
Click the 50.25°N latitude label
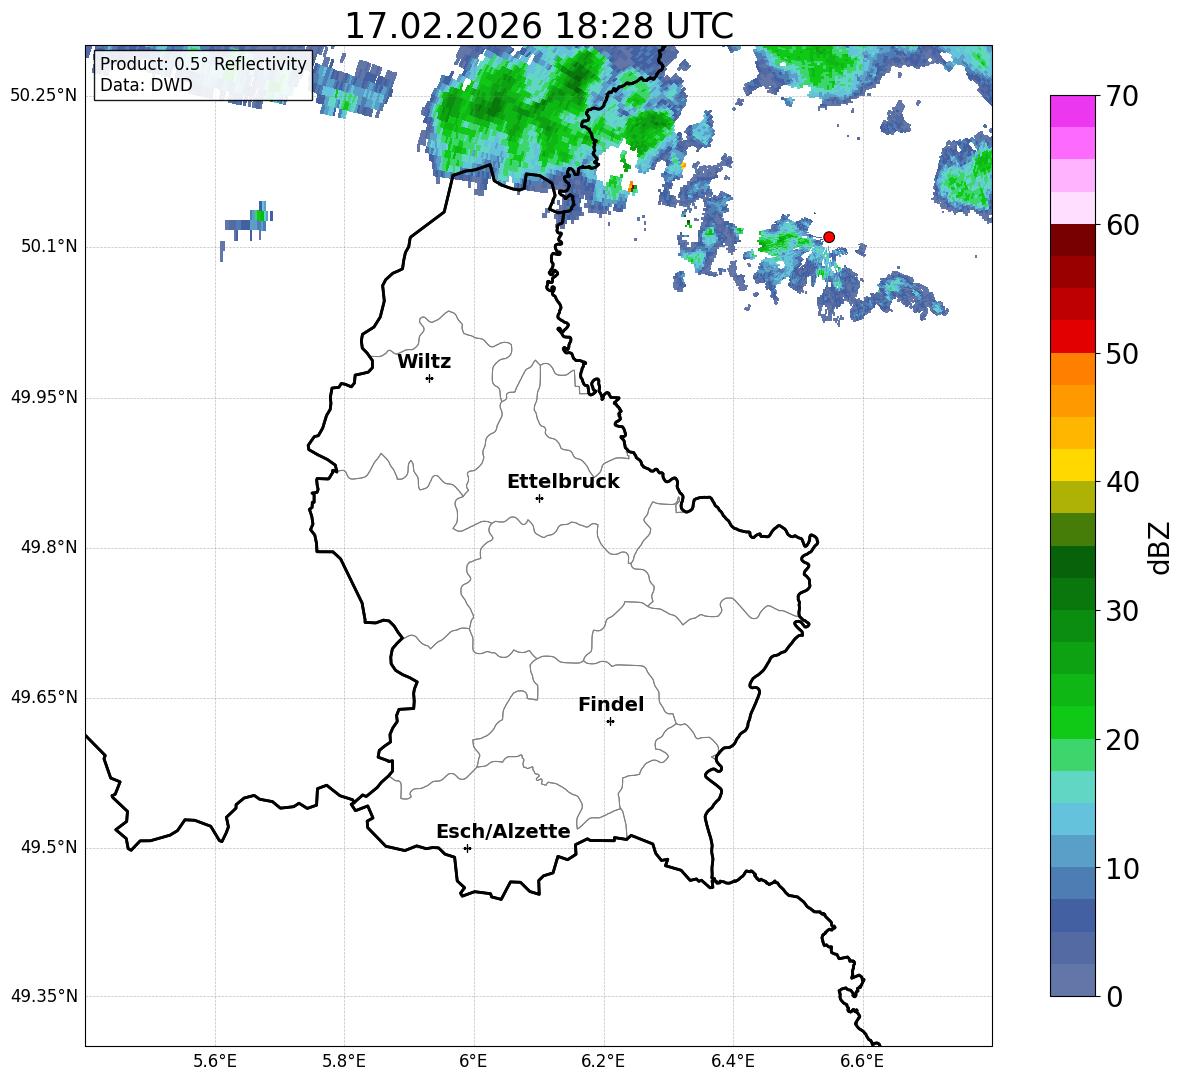pos(44,96)
